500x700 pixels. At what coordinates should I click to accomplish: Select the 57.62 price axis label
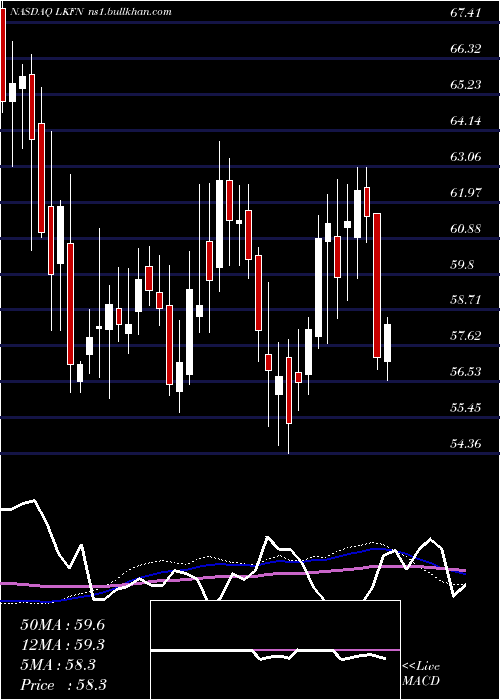pyautogui.click(x=465, y=336)
